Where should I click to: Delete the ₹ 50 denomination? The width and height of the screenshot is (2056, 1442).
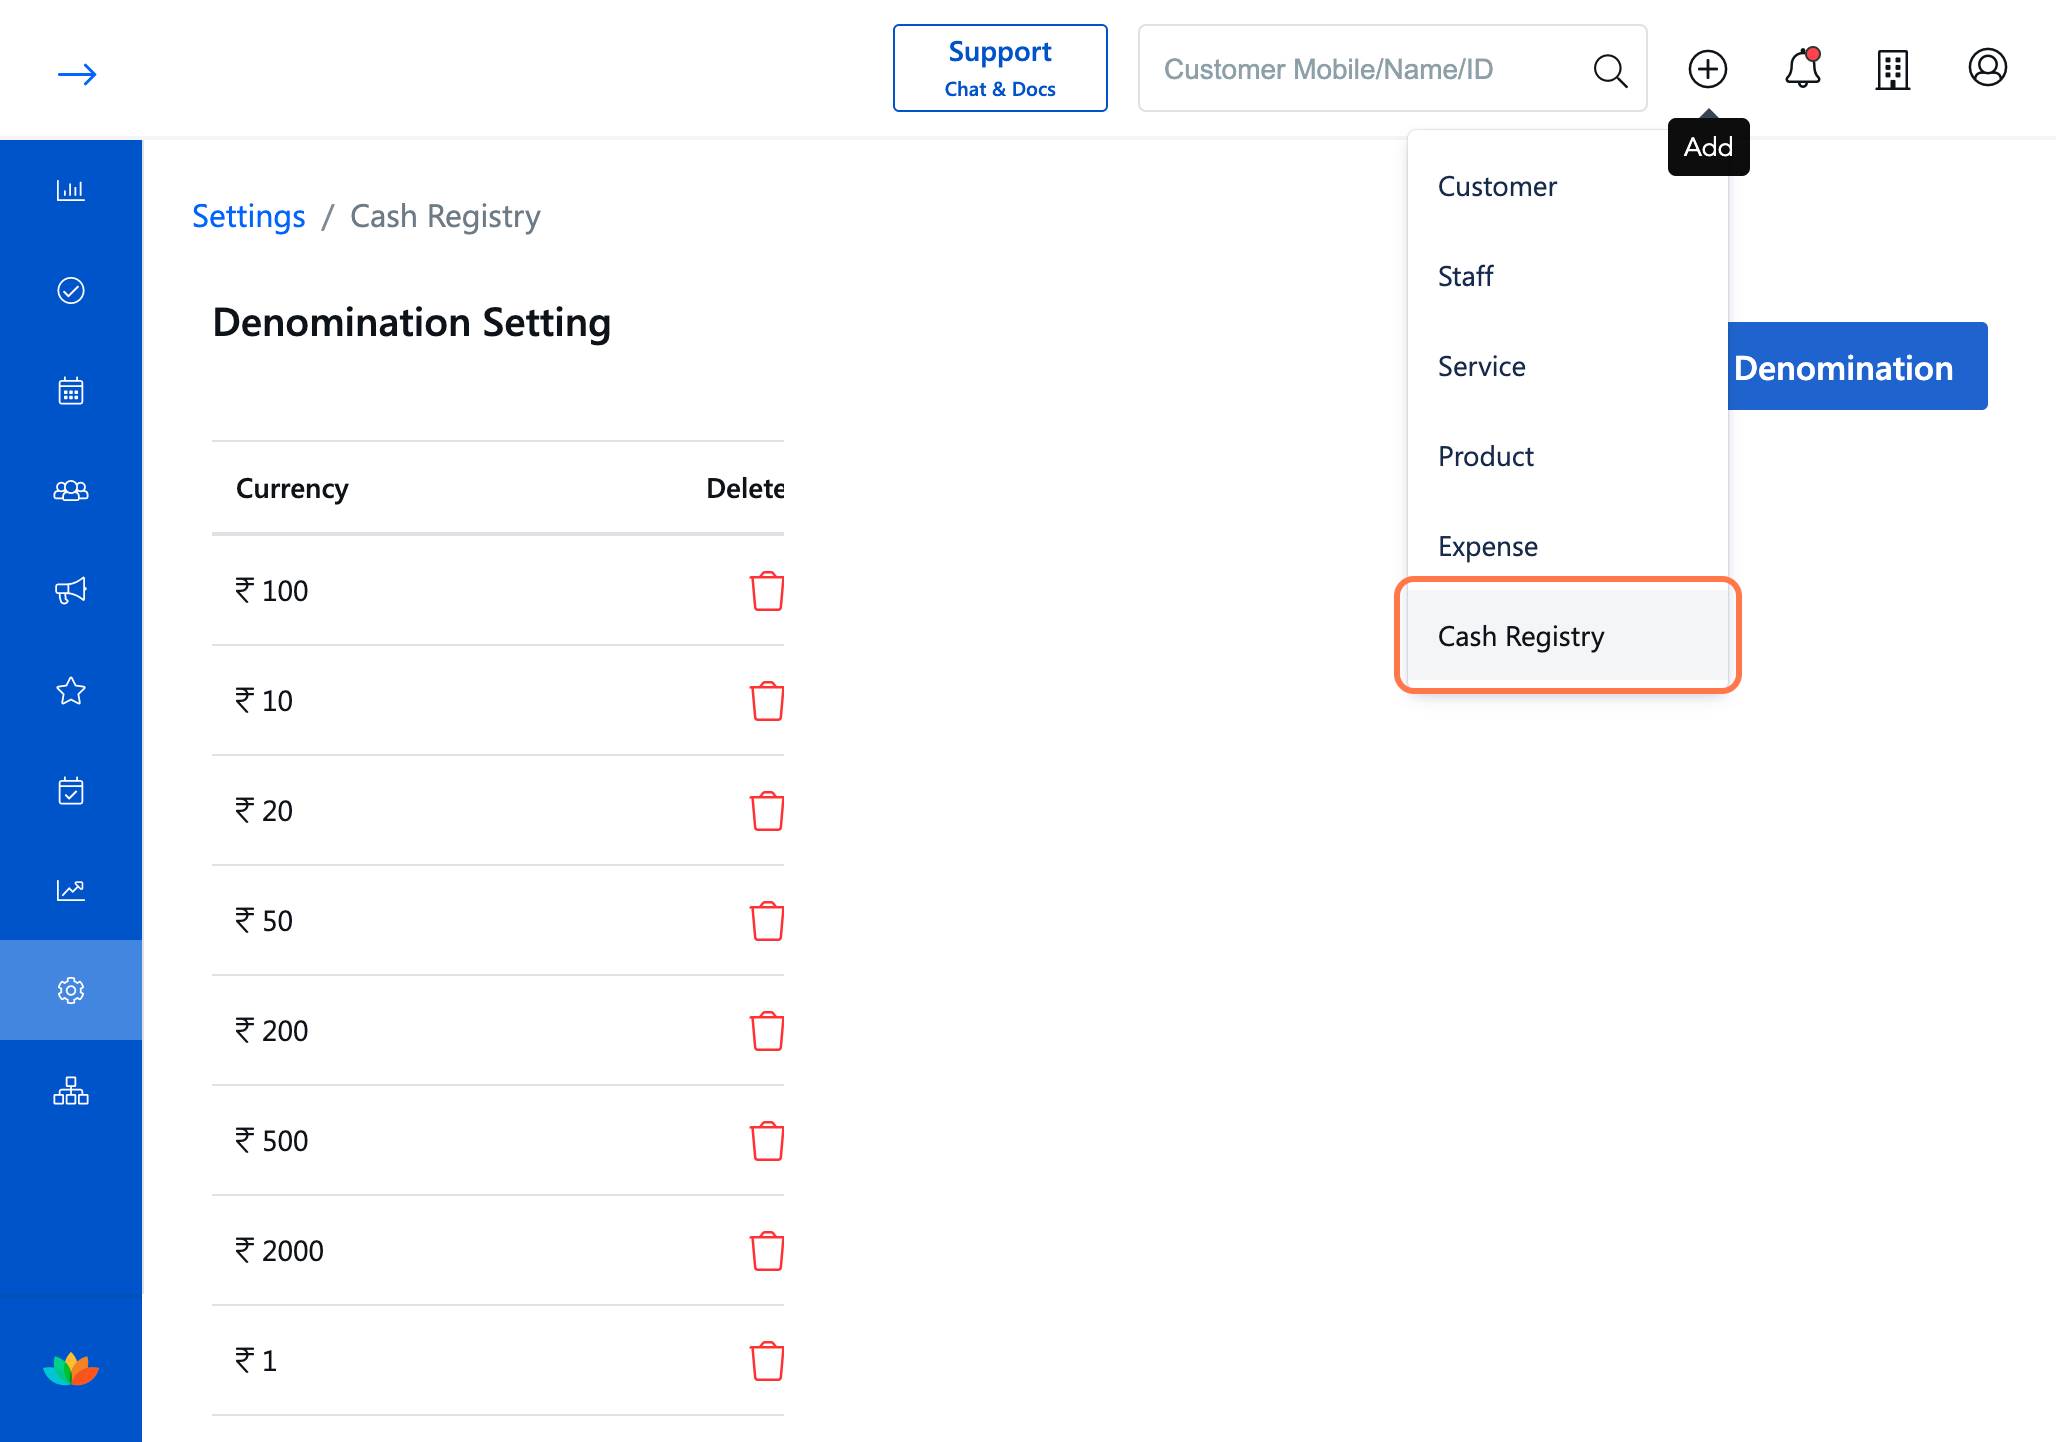[767, 921]
